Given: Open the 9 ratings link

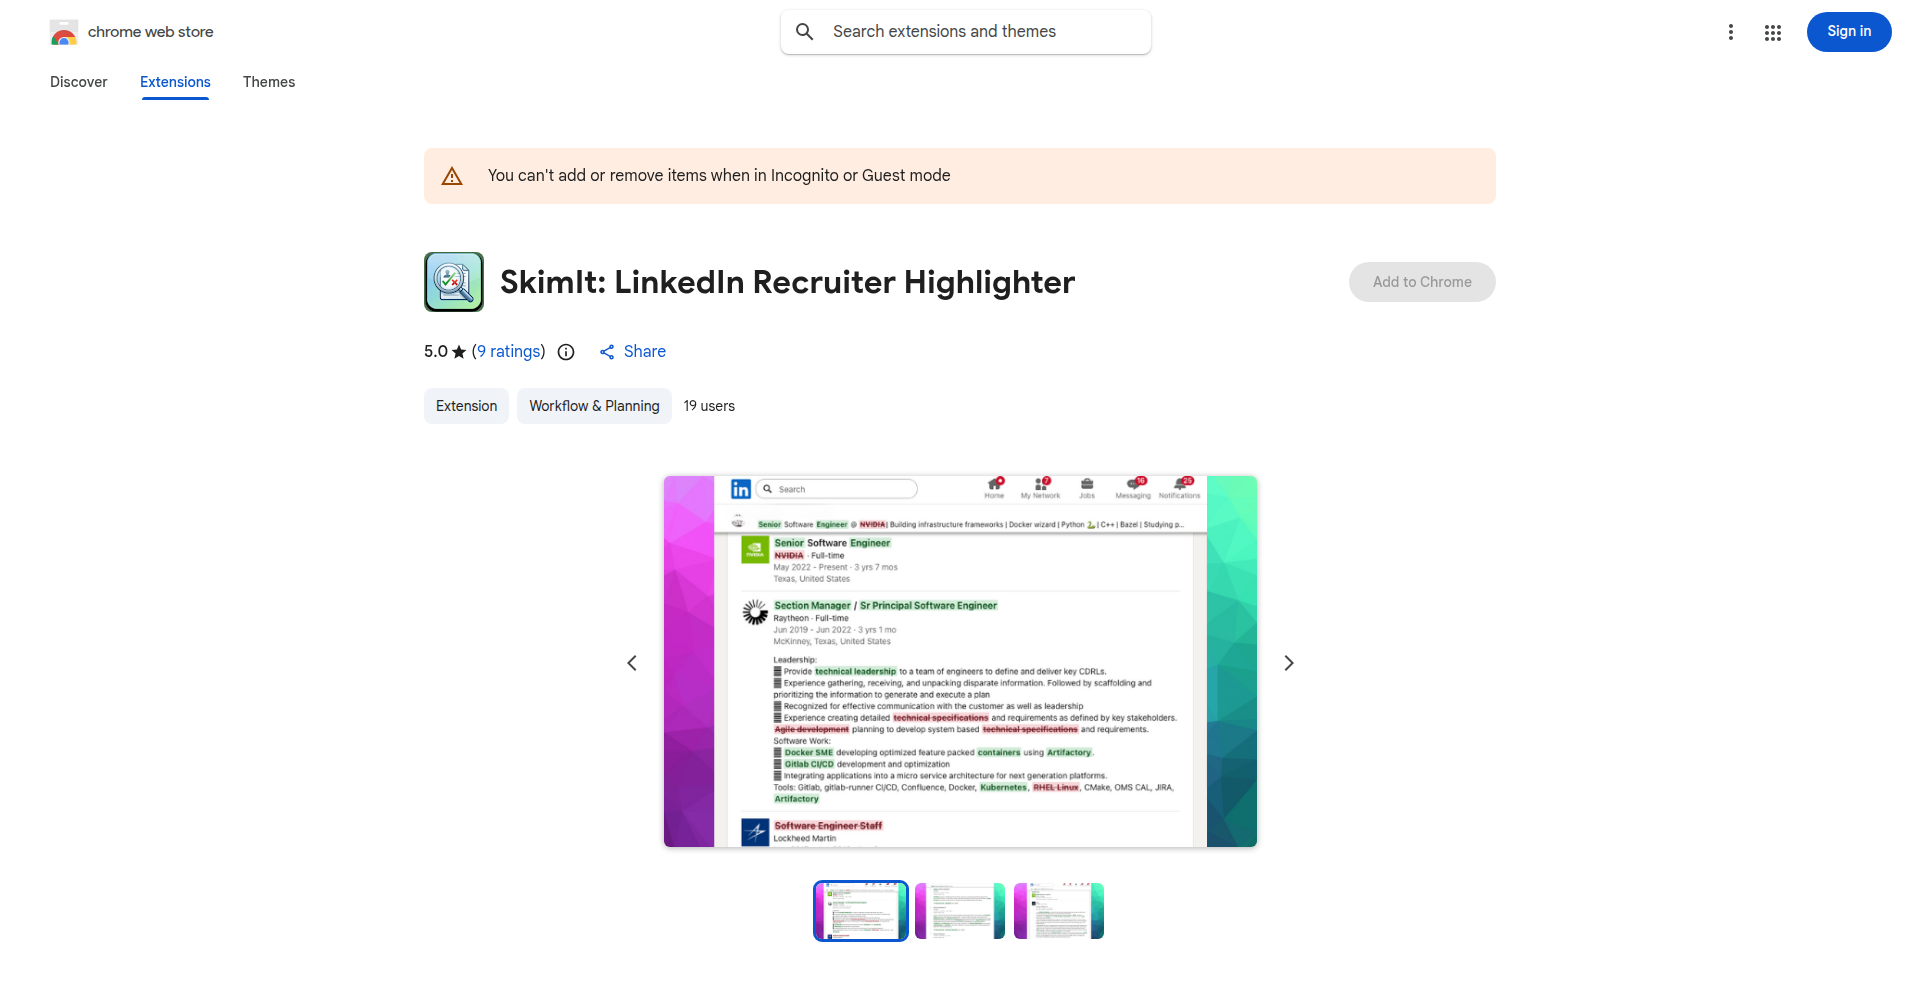Looking at the screenshot, I should [509, 352].
